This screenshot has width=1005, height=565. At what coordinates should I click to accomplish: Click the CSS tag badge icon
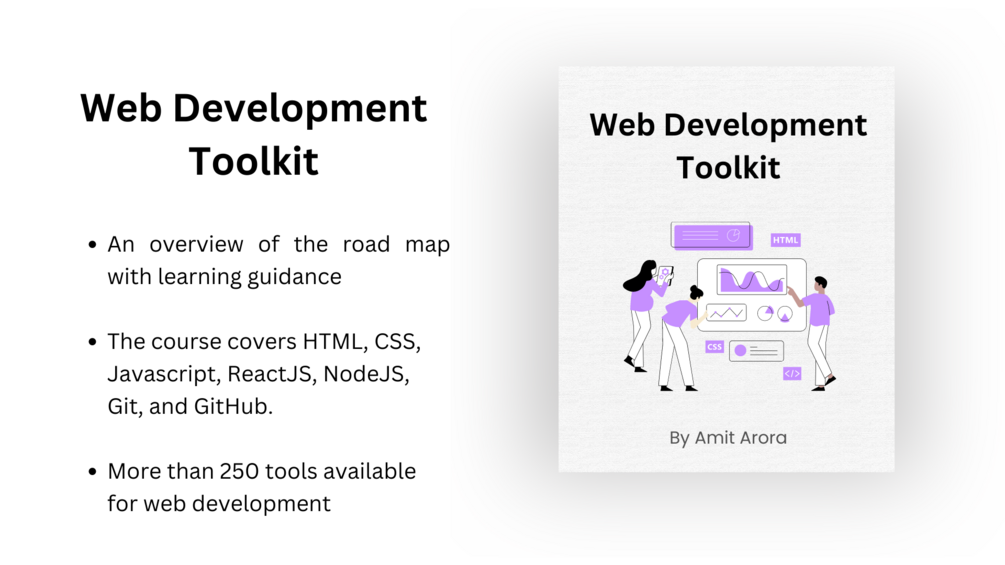pyautogui.click(x=714, y=347)
